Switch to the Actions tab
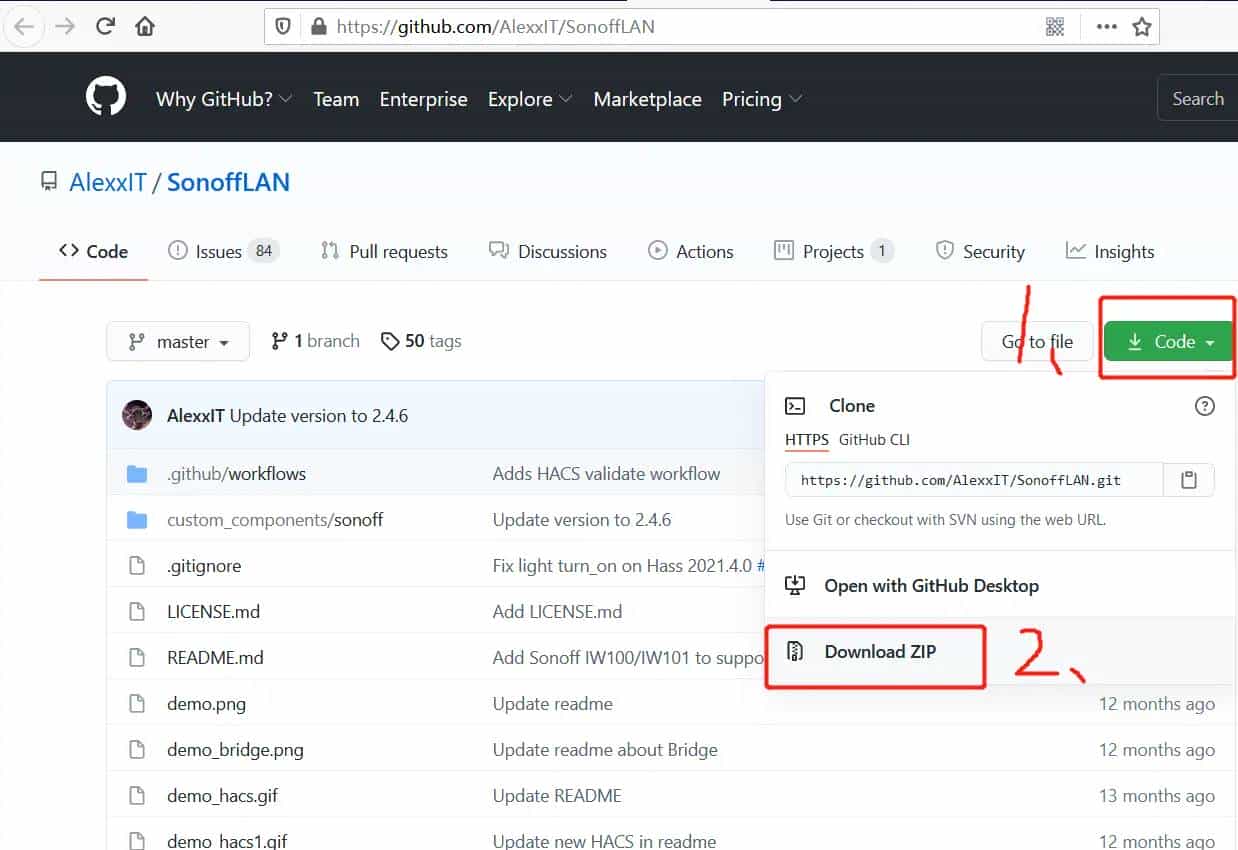 691,251
